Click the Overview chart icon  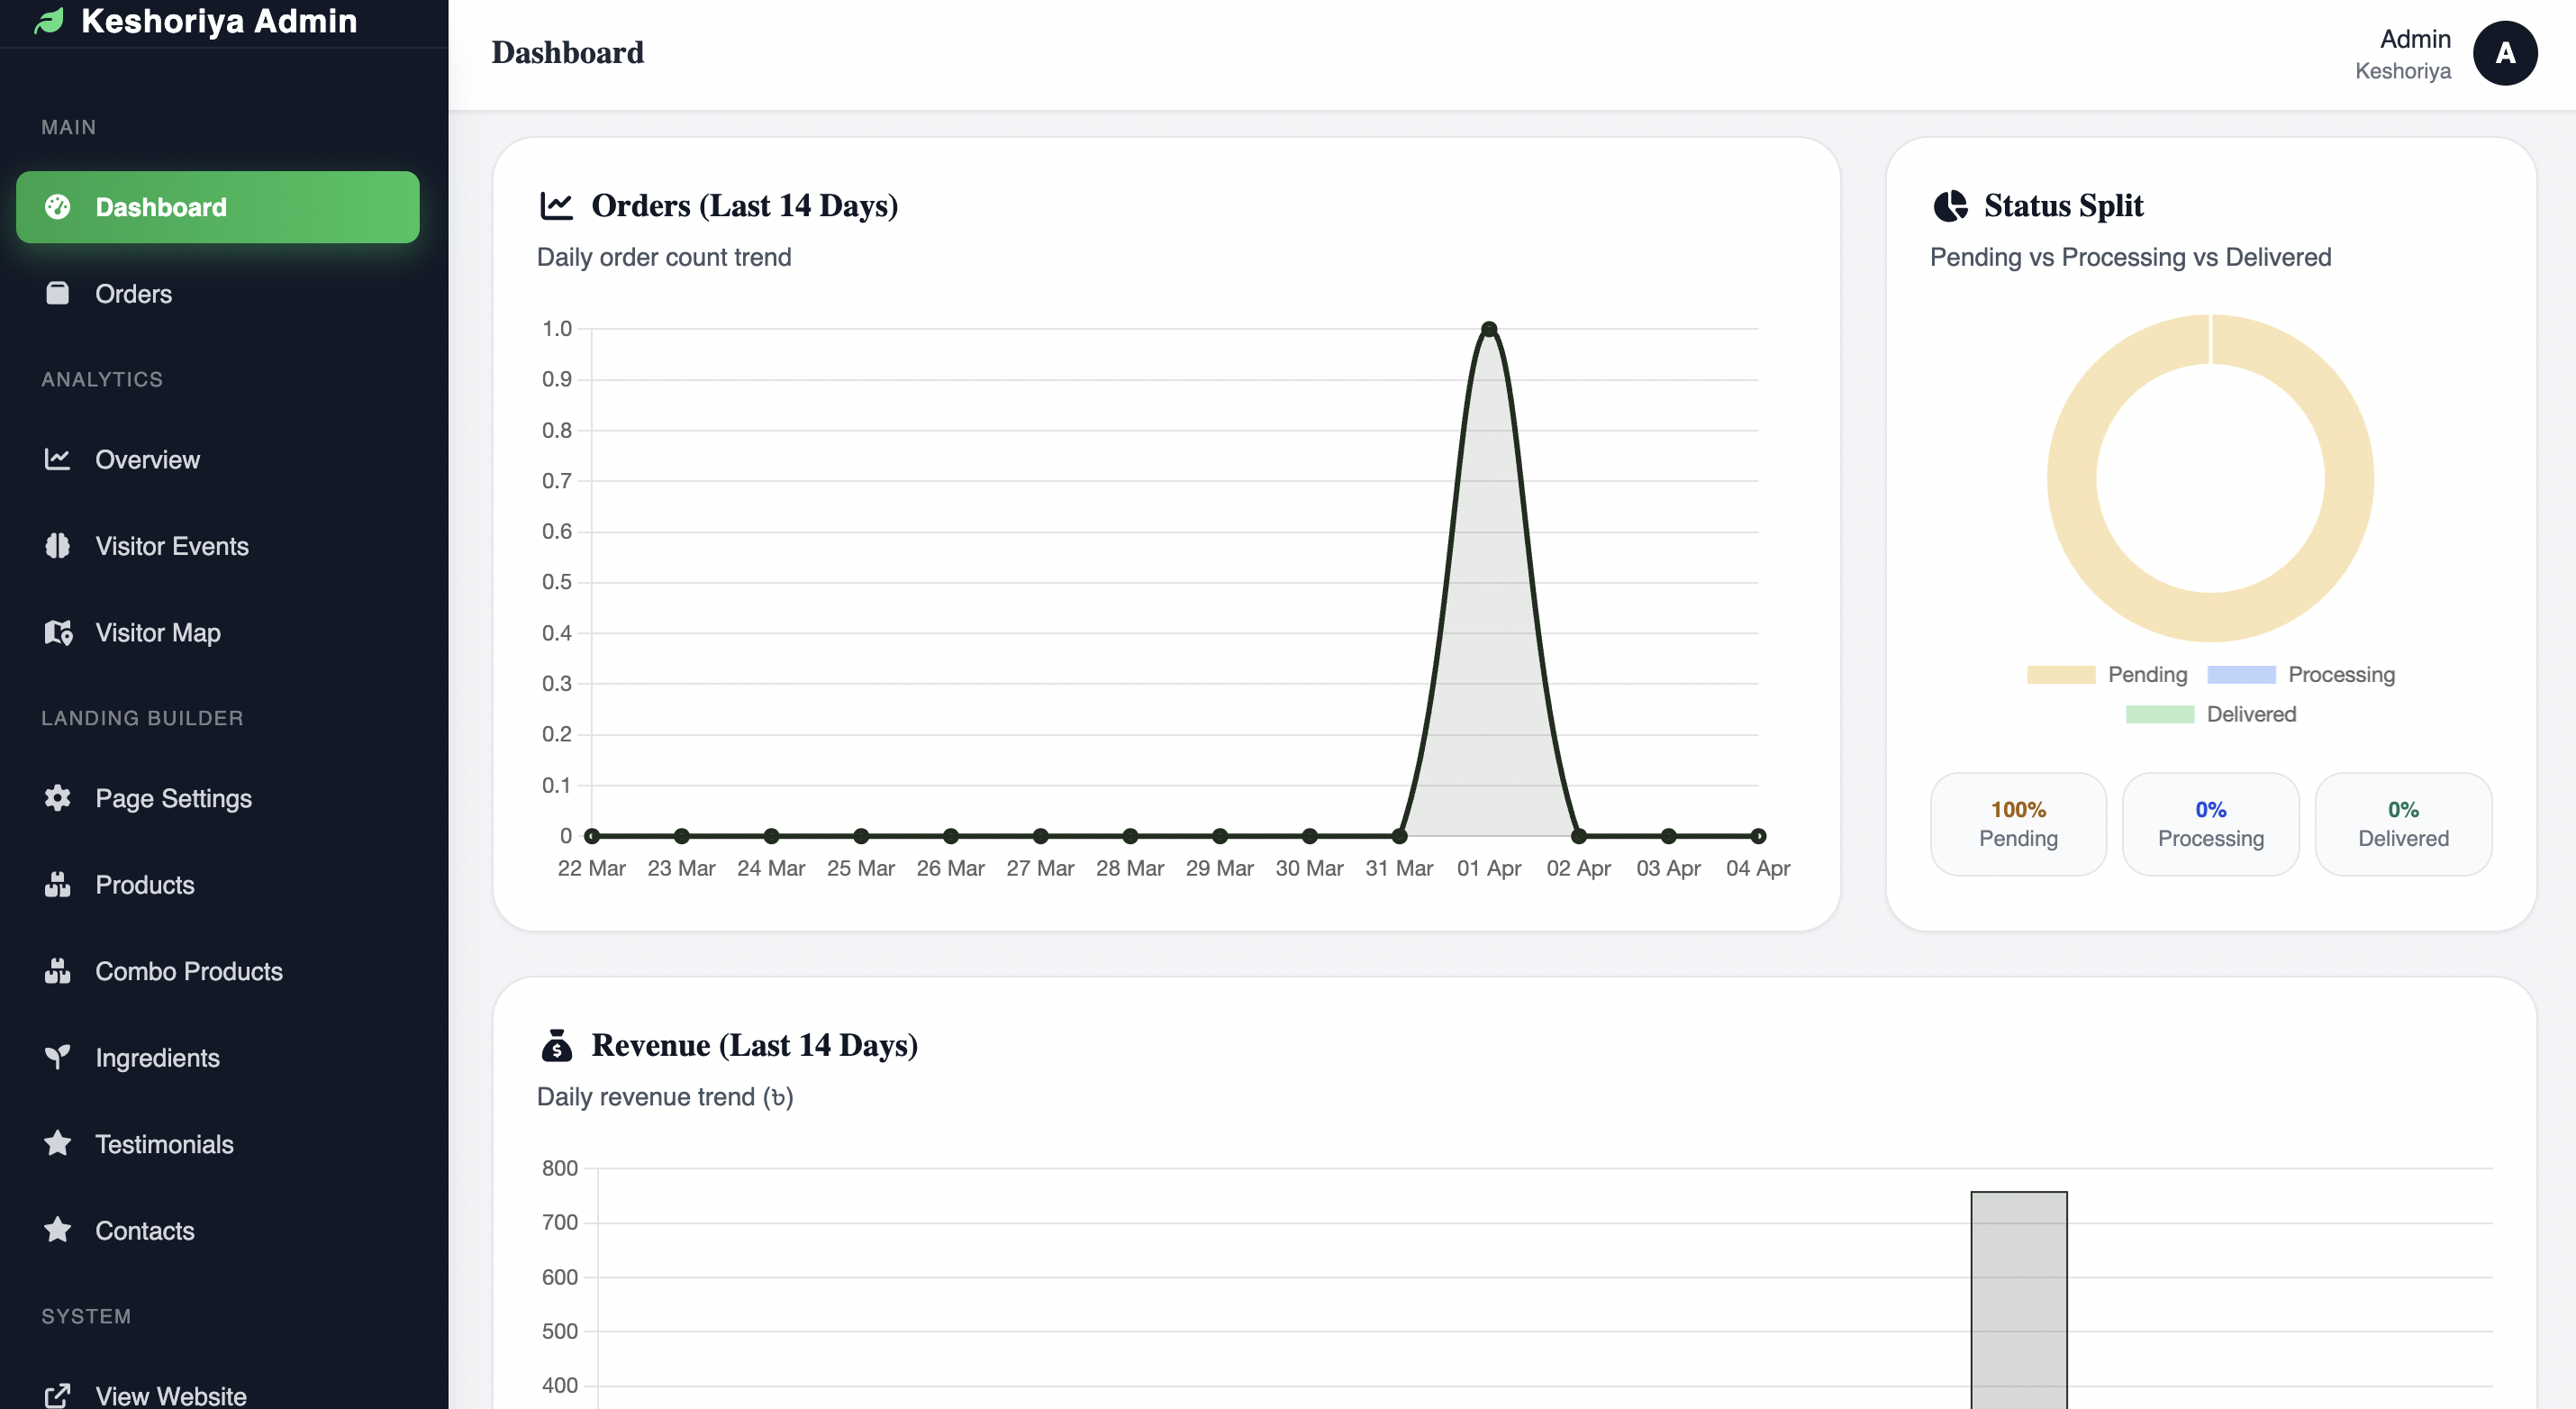57,459
